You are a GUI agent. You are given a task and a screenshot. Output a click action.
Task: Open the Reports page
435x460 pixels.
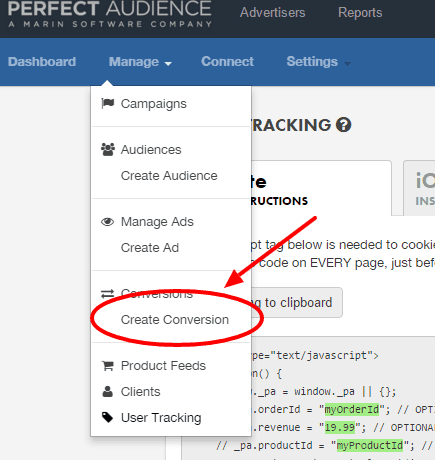tap(360, 12)
